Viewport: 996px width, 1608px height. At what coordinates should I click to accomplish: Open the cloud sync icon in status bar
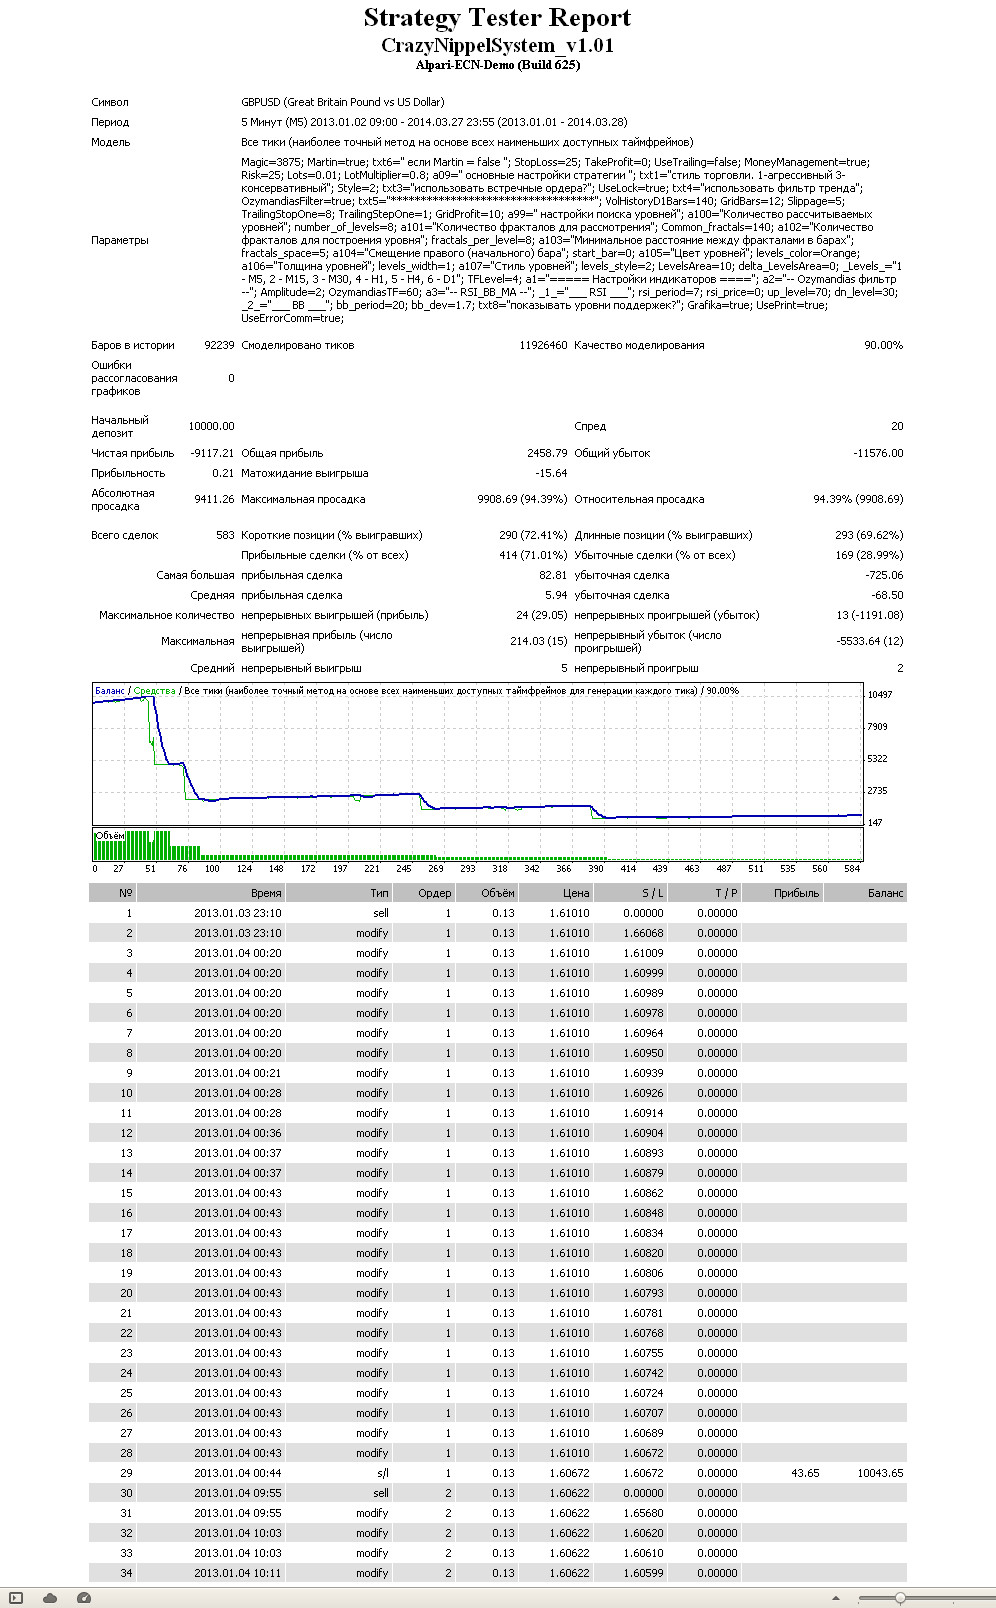point(50,1598)
